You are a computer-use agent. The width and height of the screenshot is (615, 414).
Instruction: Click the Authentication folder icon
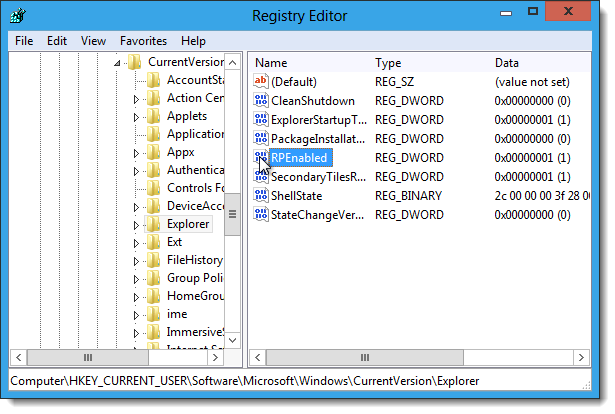pos(153,170)
